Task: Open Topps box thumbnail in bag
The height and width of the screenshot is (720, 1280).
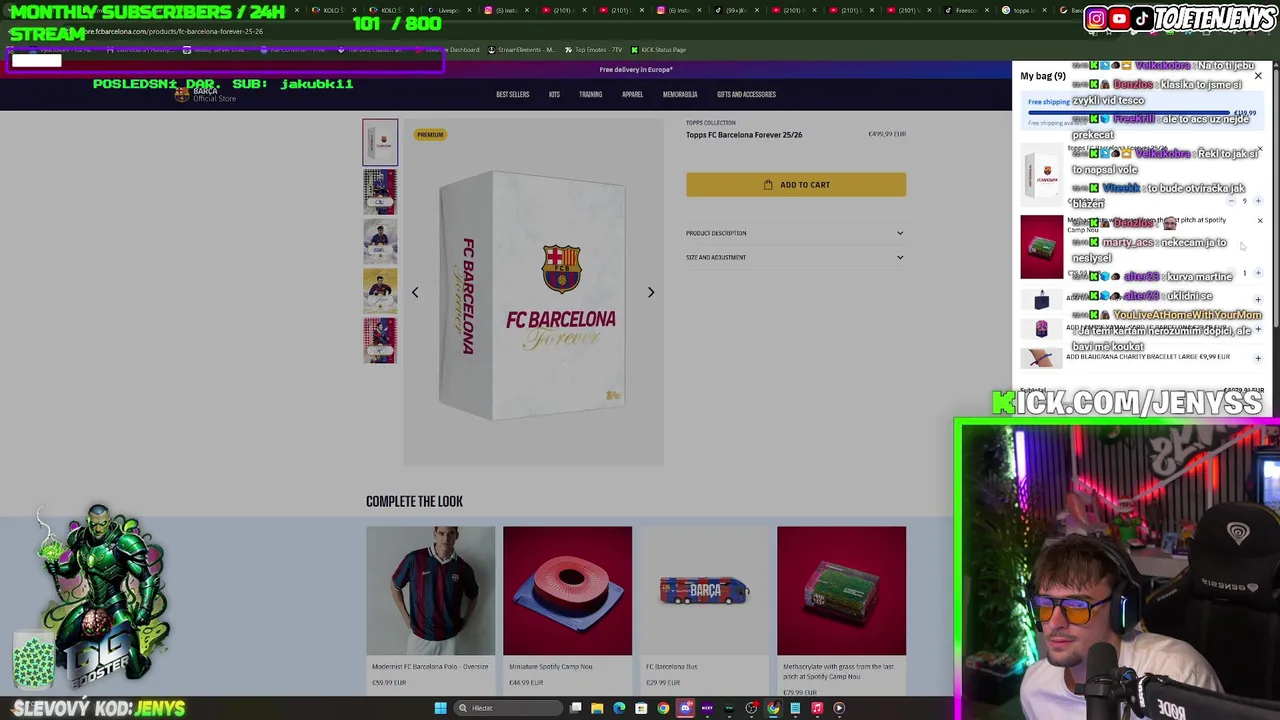Action: point(1043,174)
